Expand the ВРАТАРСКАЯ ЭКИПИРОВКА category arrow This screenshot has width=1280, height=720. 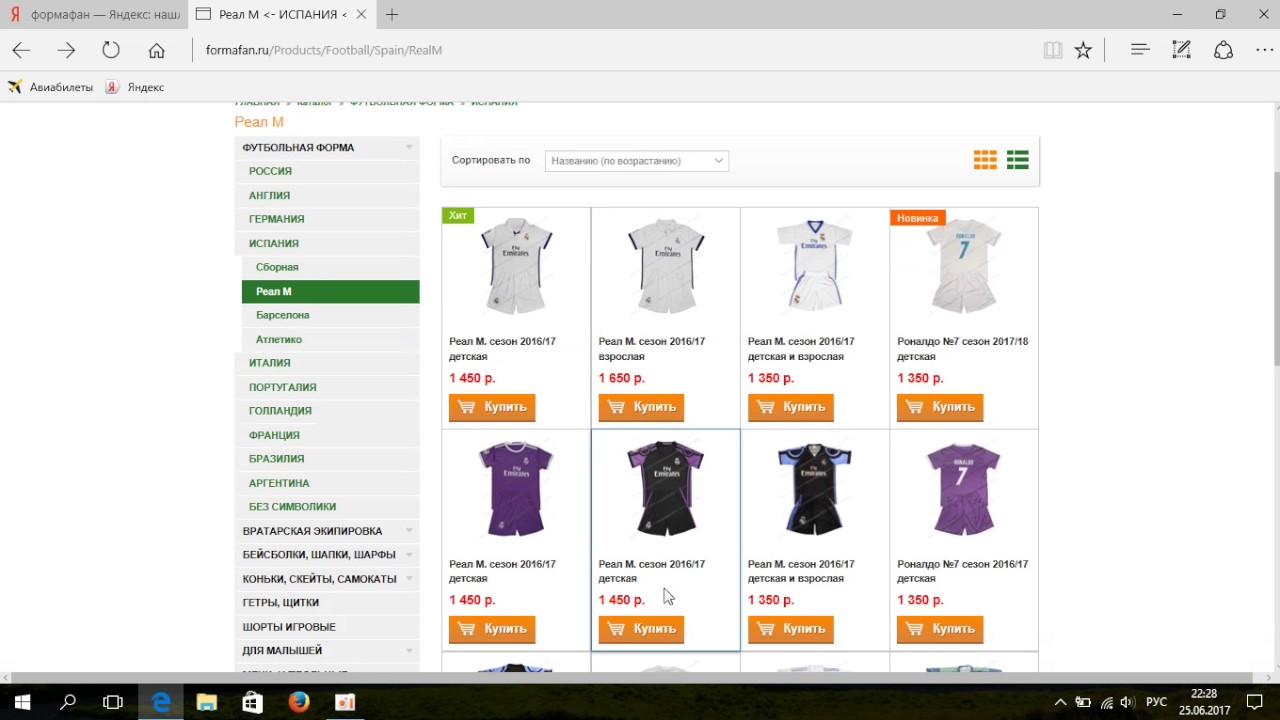click(409, 531)
